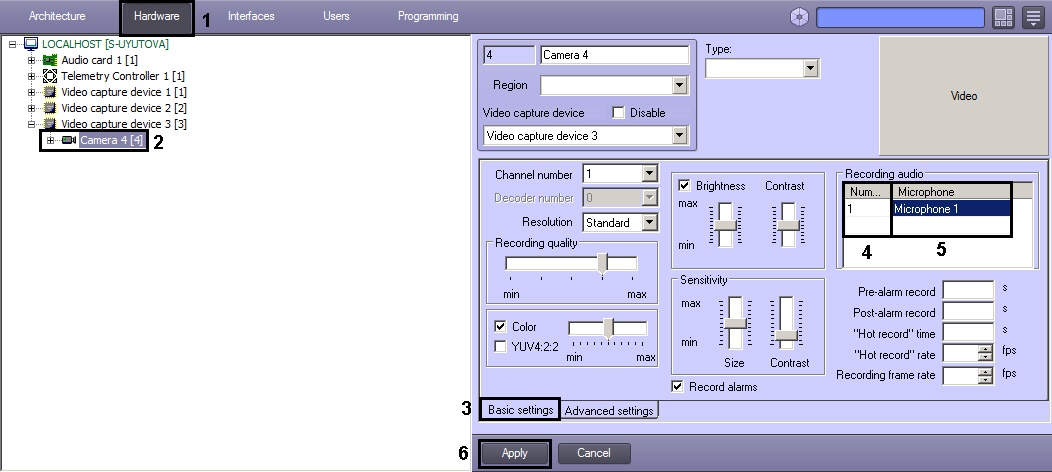This screenshot has width=1052, height=472.
Task: Click the Camera 4 name field
Action: coord(615,55)
